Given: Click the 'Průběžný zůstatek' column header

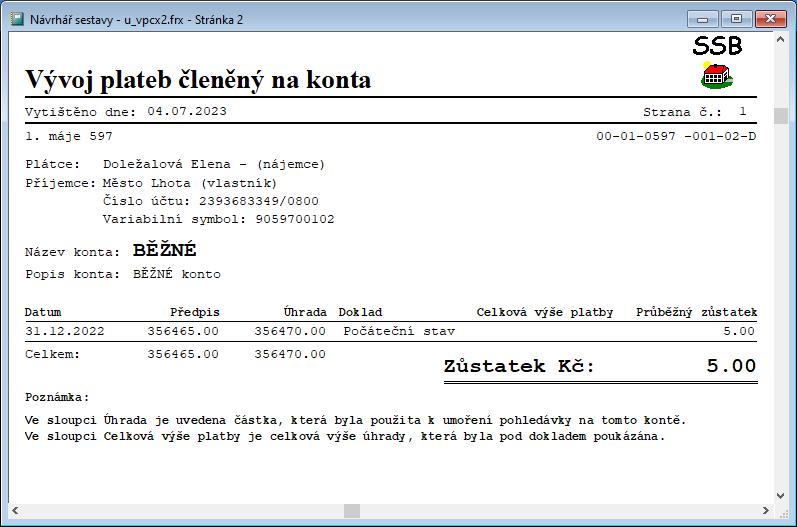Looking at the screenshot, I should click(696, 312).
